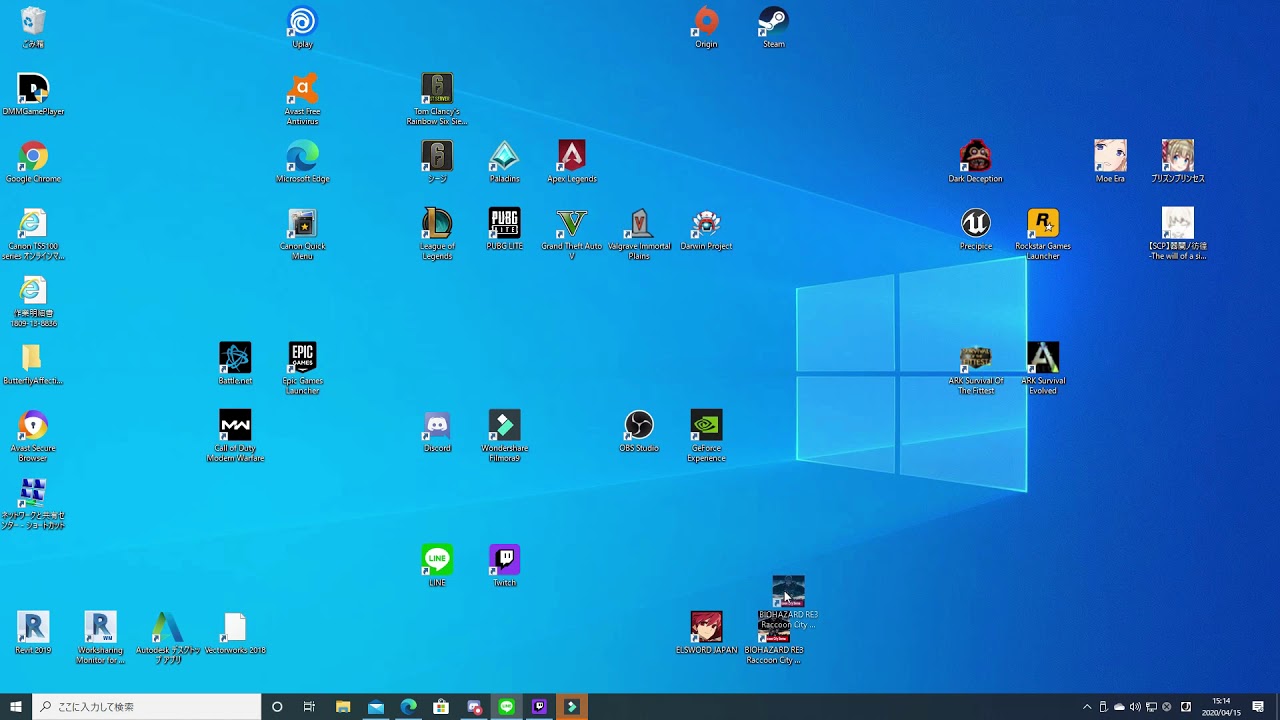Open File Explorer from the taskbar

click(343, 707)
